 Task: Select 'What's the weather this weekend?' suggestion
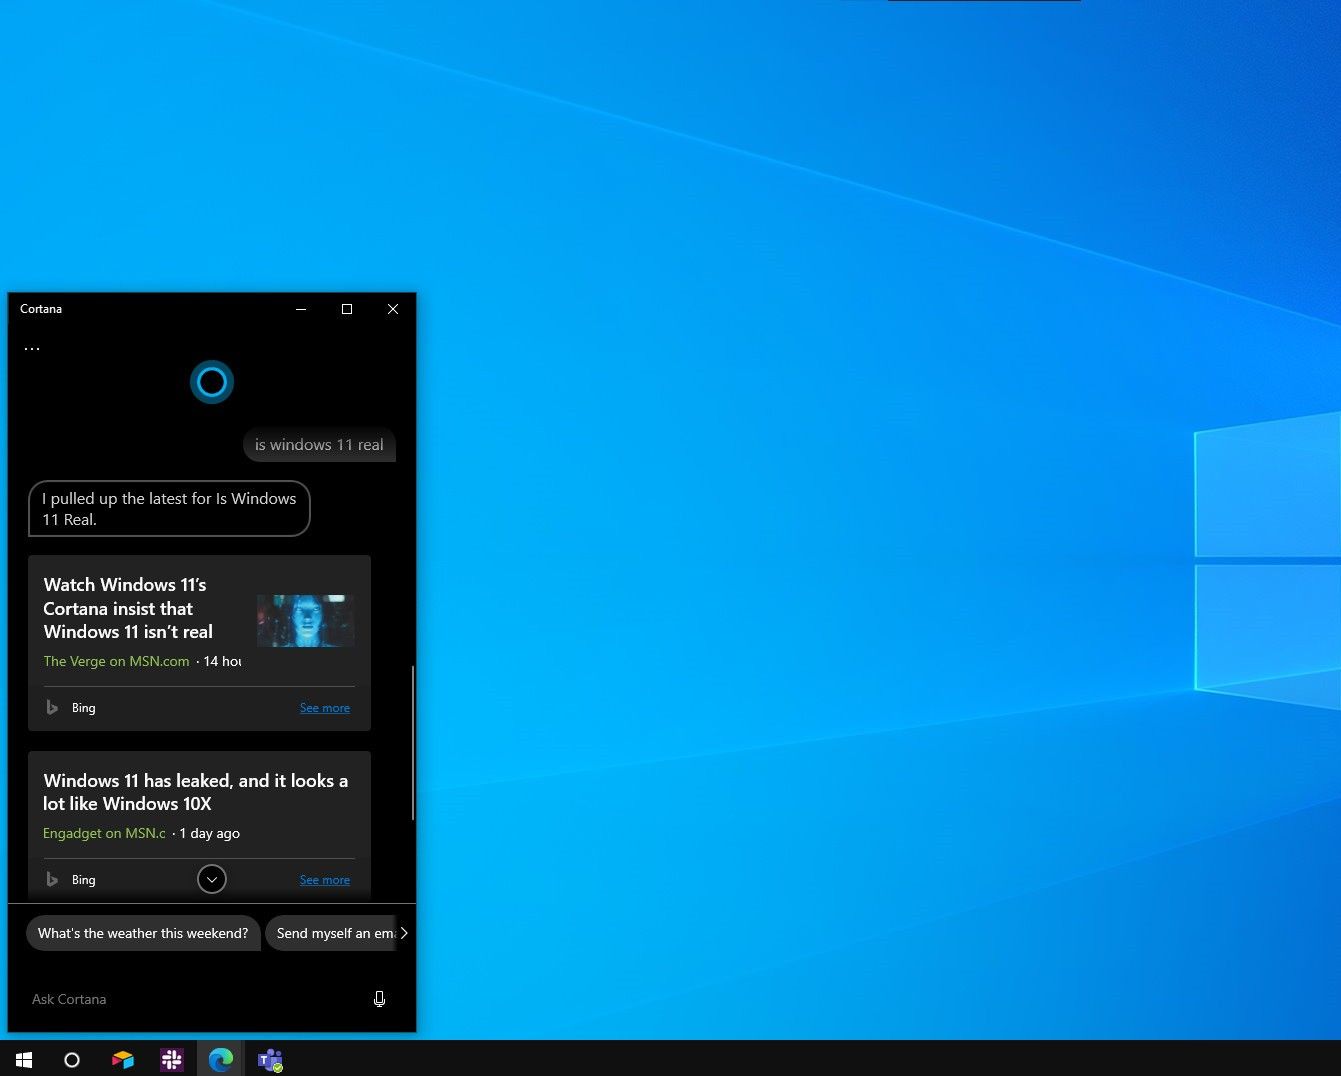[143, 933]
